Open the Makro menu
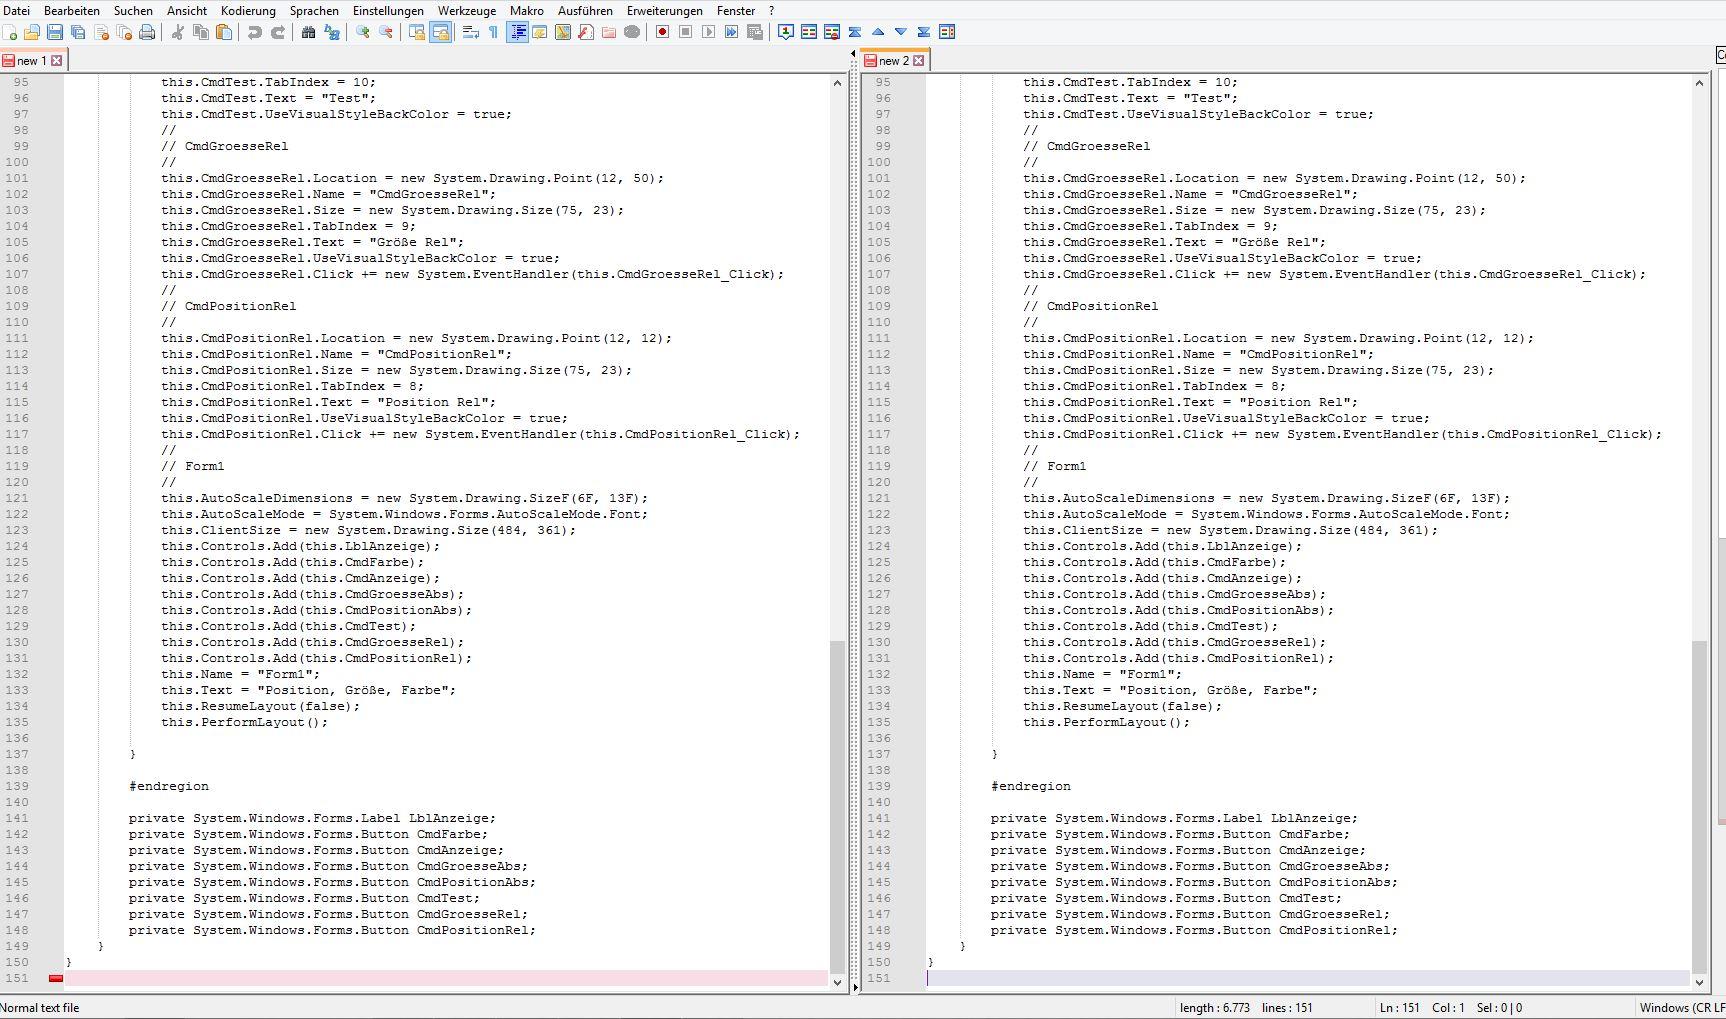 tap(527, 10)
